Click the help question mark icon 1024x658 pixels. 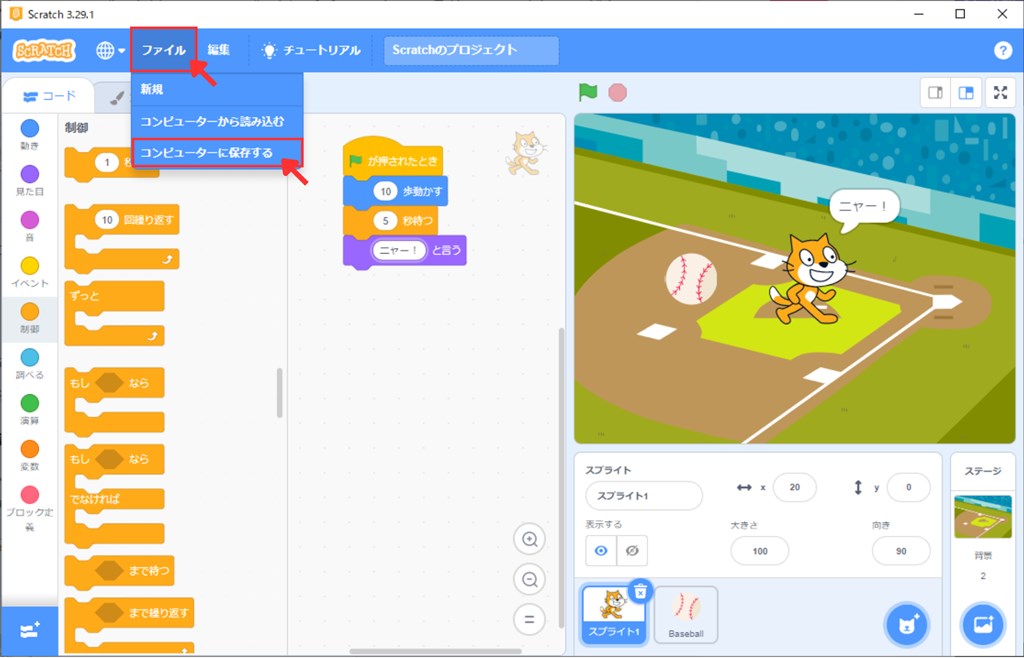tap(1002, 50)
